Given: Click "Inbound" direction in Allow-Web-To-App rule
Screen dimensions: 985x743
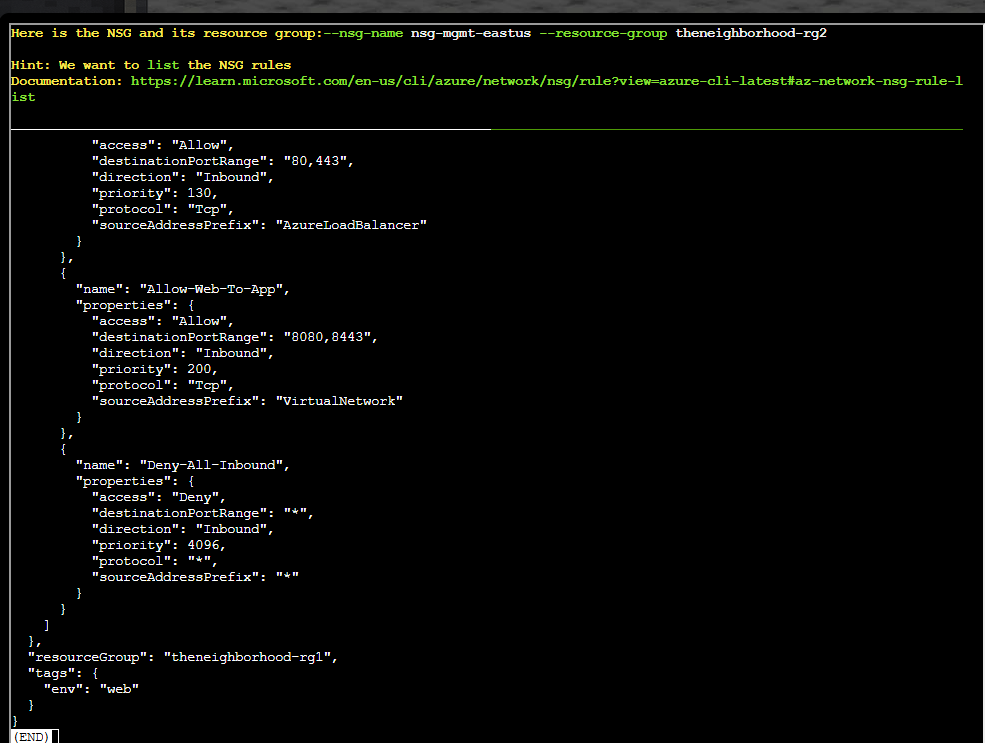Looking at the screenshot, I should (x=231, y=354).
